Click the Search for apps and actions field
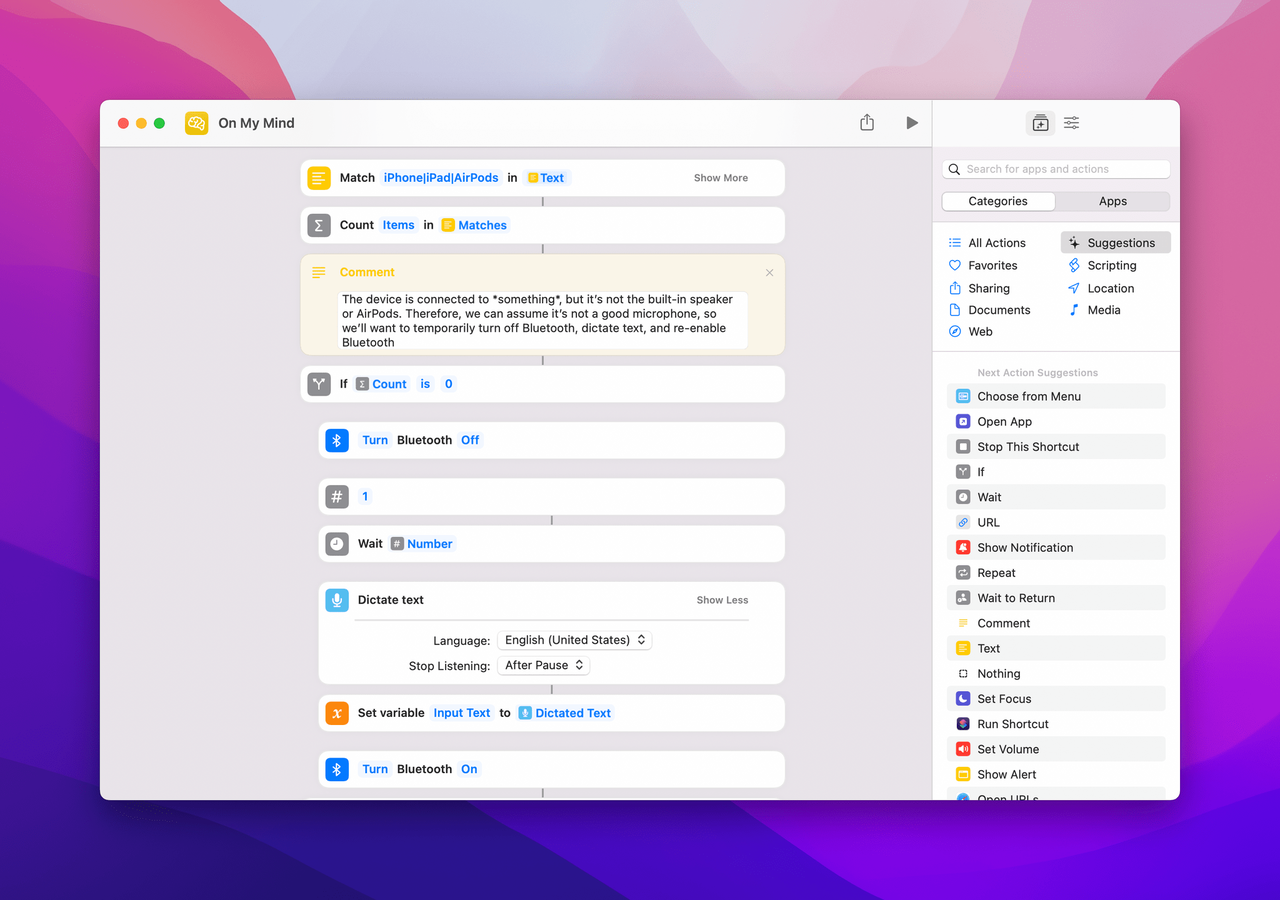The width and height of the screenshot is (1280, 900). tap(1056, 169)
